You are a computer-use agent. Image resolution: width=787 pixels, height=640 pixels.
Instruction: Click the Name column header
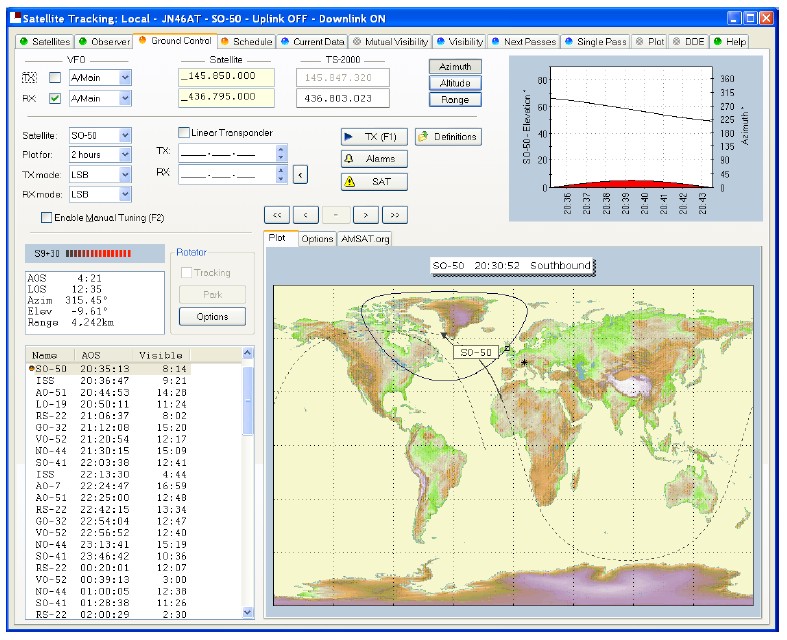pos(50,355)
